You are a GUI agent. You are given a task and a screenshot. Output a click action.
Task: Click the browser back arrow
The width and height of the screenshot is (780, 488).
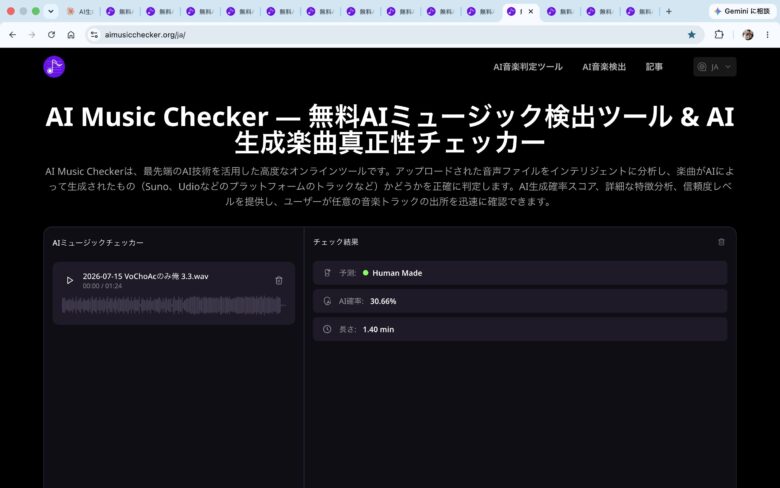12,35
